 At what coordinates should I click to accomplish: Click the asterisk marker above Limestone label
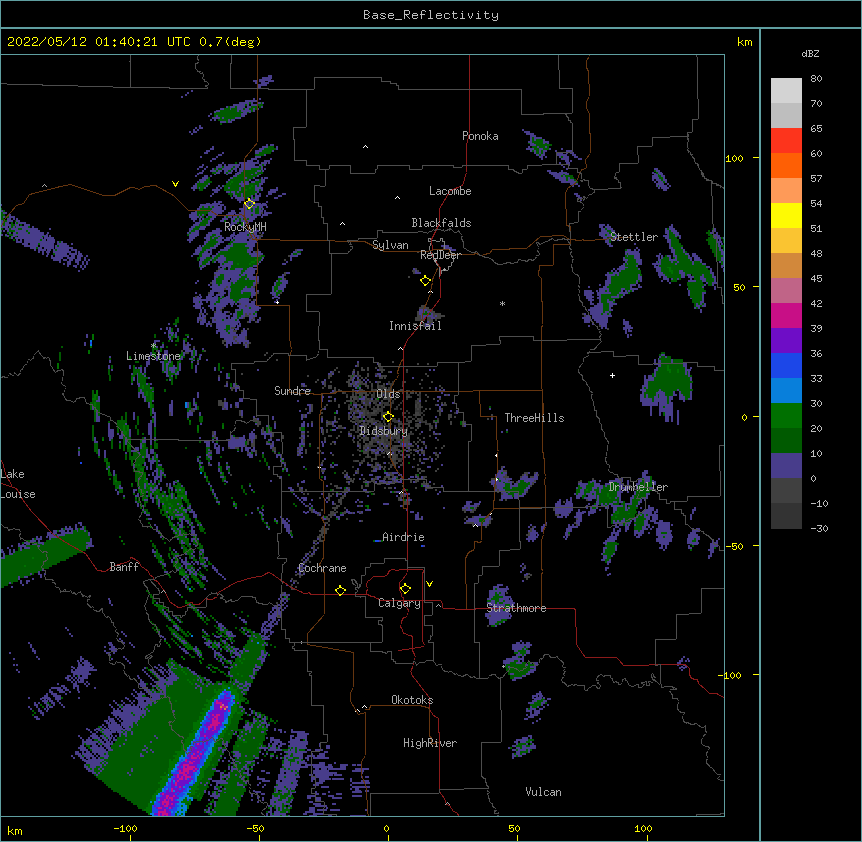pos(153,346)
